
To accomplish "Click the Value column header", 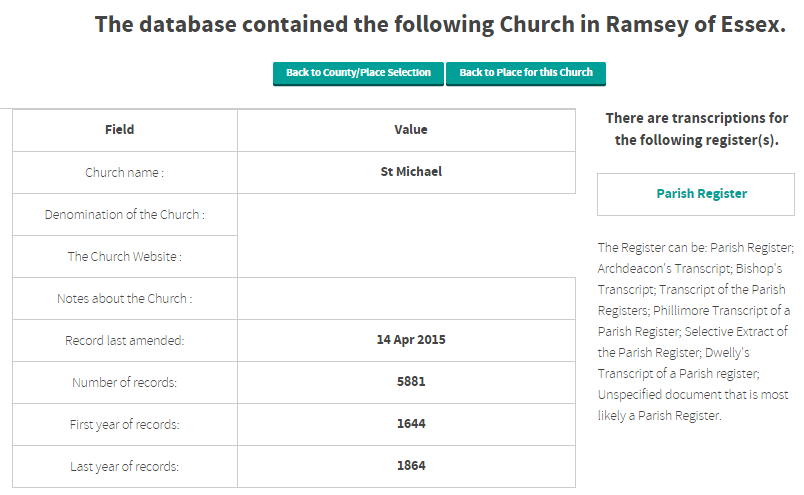I will [x=411, y=130].
